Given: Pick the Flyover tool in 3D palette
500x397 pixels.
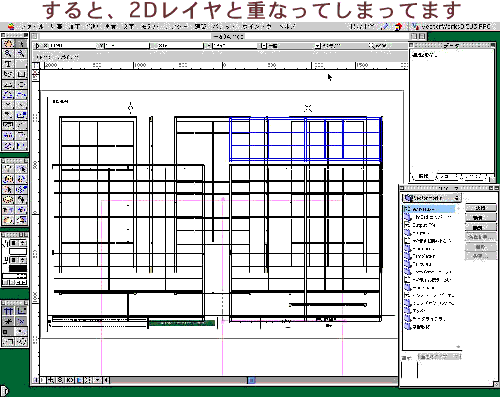Looking at the screenshot, I should (8, 179).
